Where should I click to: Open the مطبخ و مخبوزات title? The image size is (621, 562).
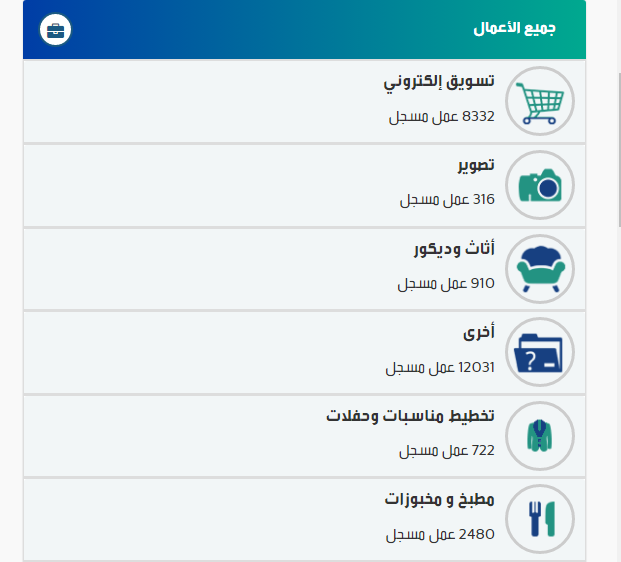[x=440, y=499]
